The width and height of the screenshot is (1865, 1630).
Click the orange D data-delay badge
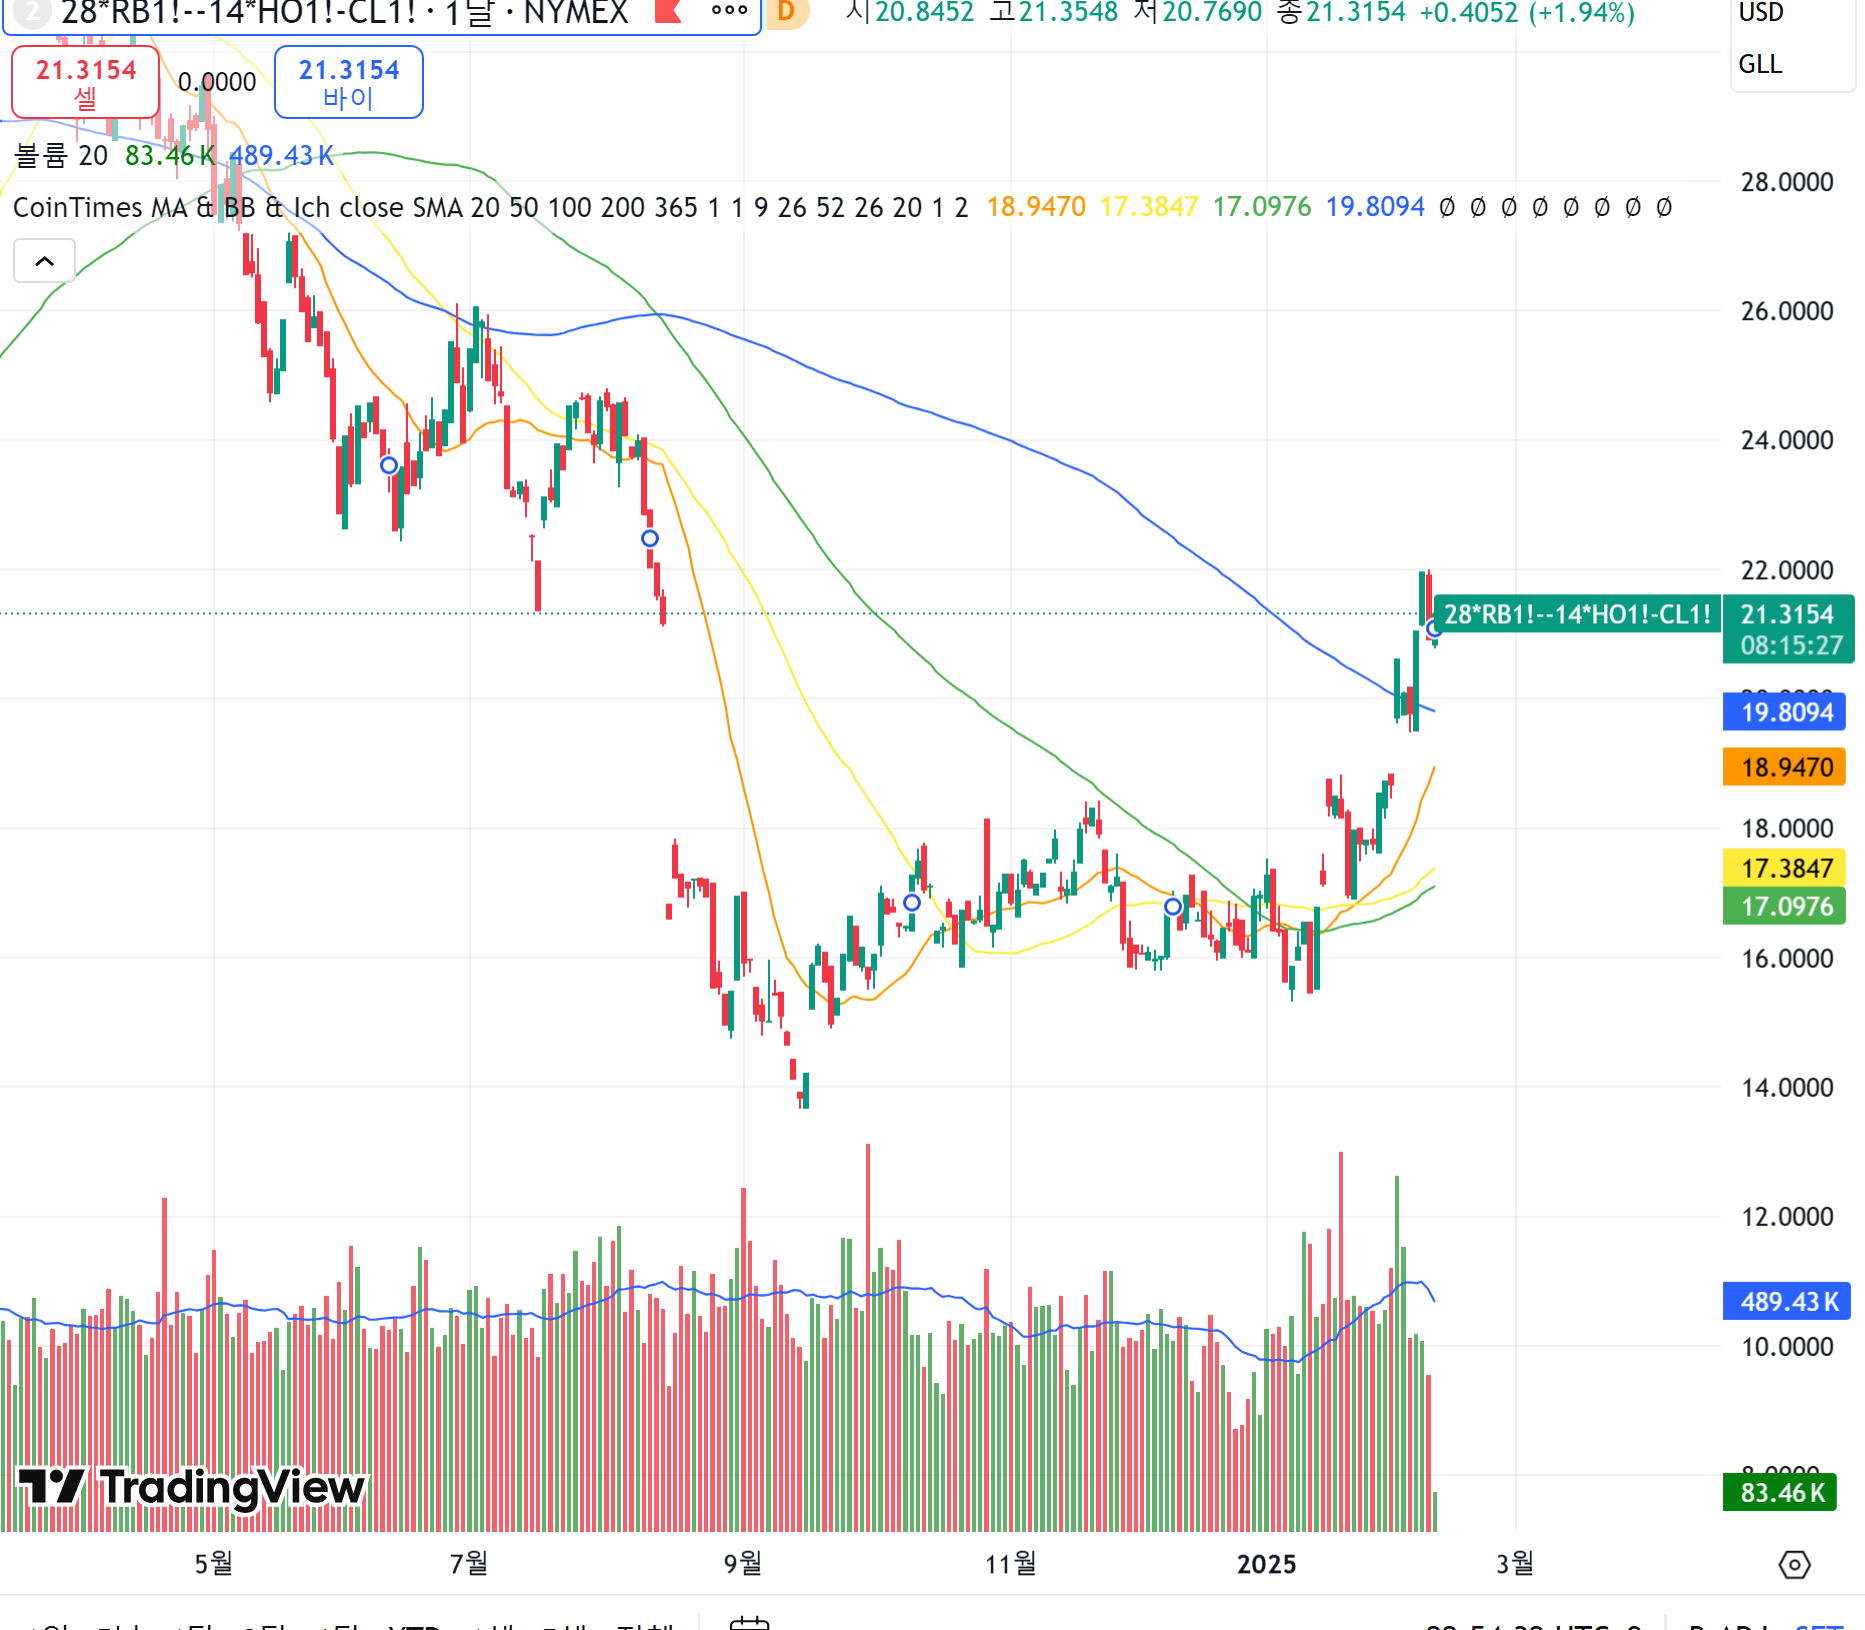coord(787,12)
